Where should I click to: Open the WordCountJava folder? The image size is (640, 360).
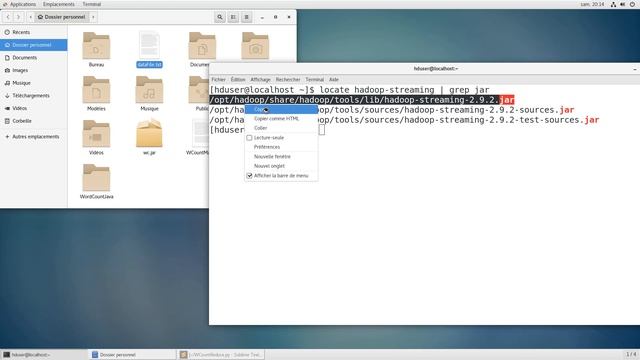pyautogui.click(x=96, y=178)
